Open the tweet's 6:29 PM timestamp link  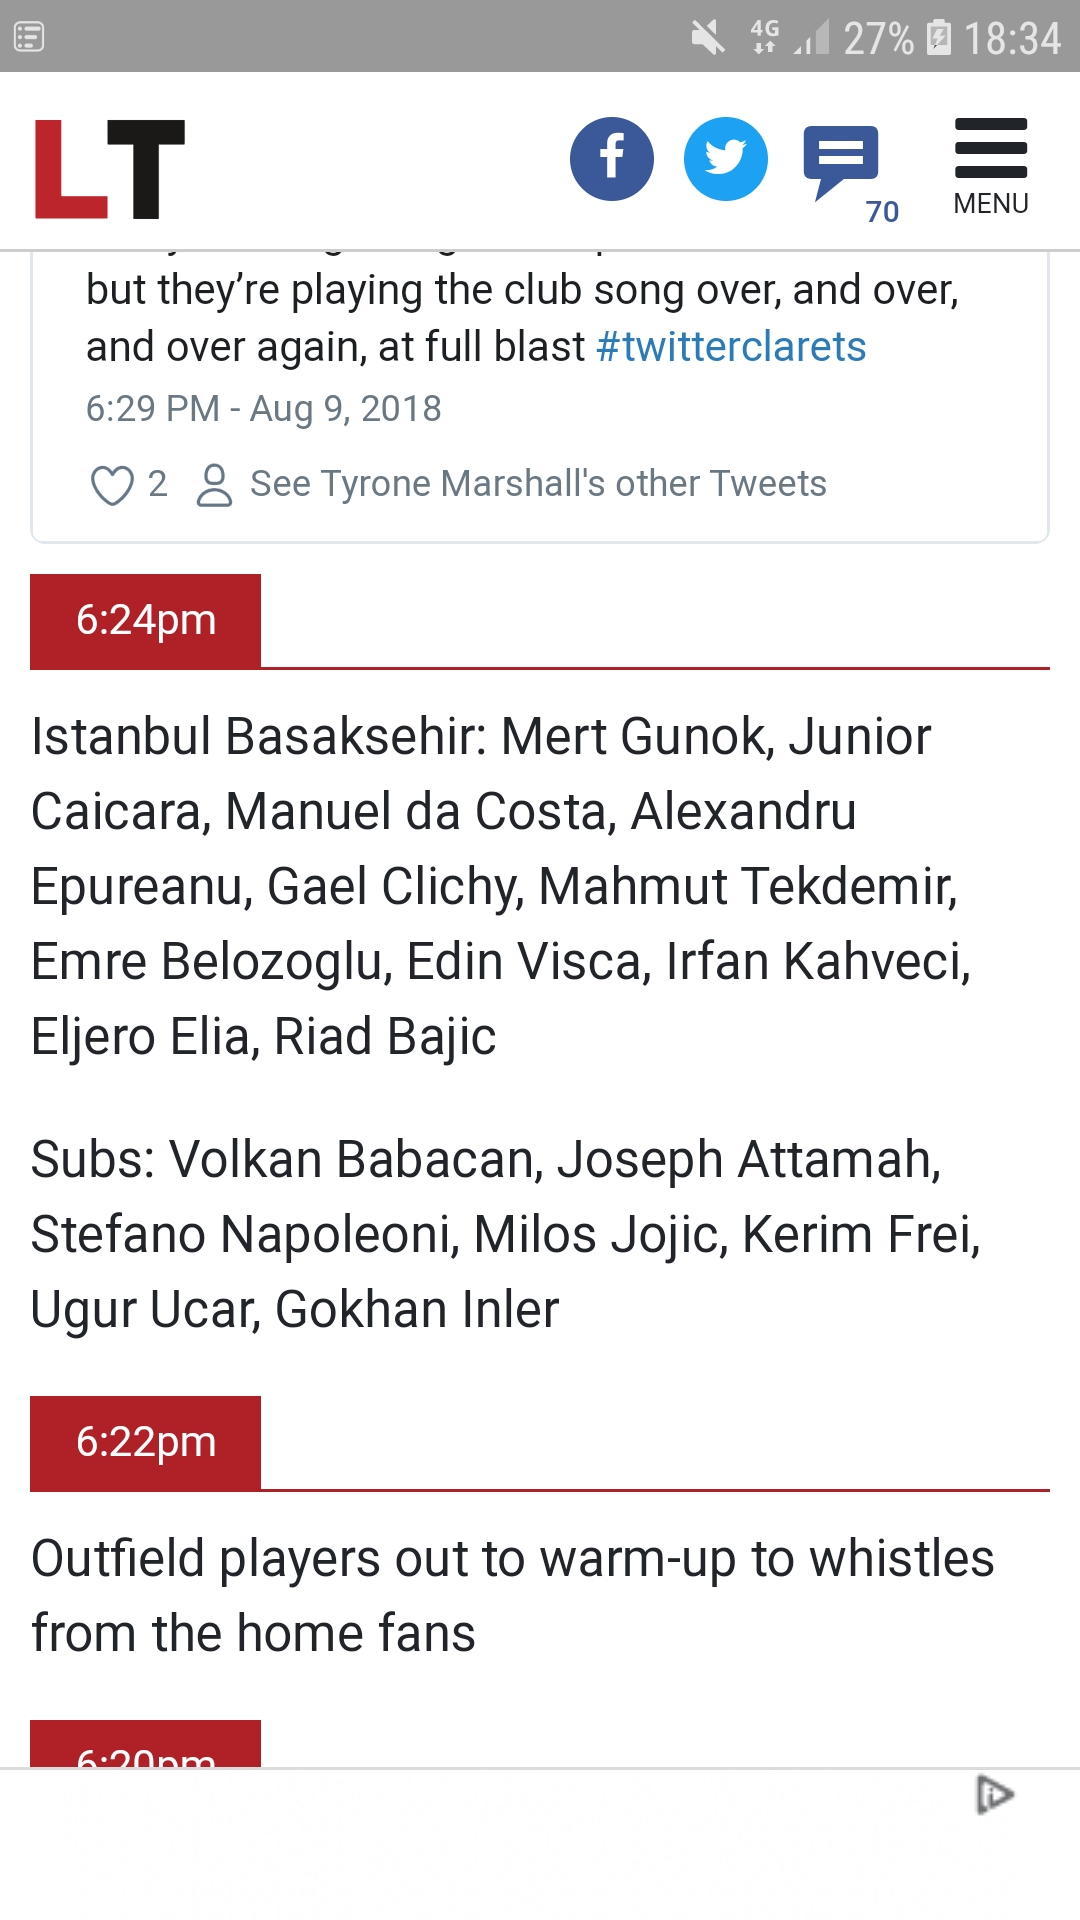click(x=263, y=409)
